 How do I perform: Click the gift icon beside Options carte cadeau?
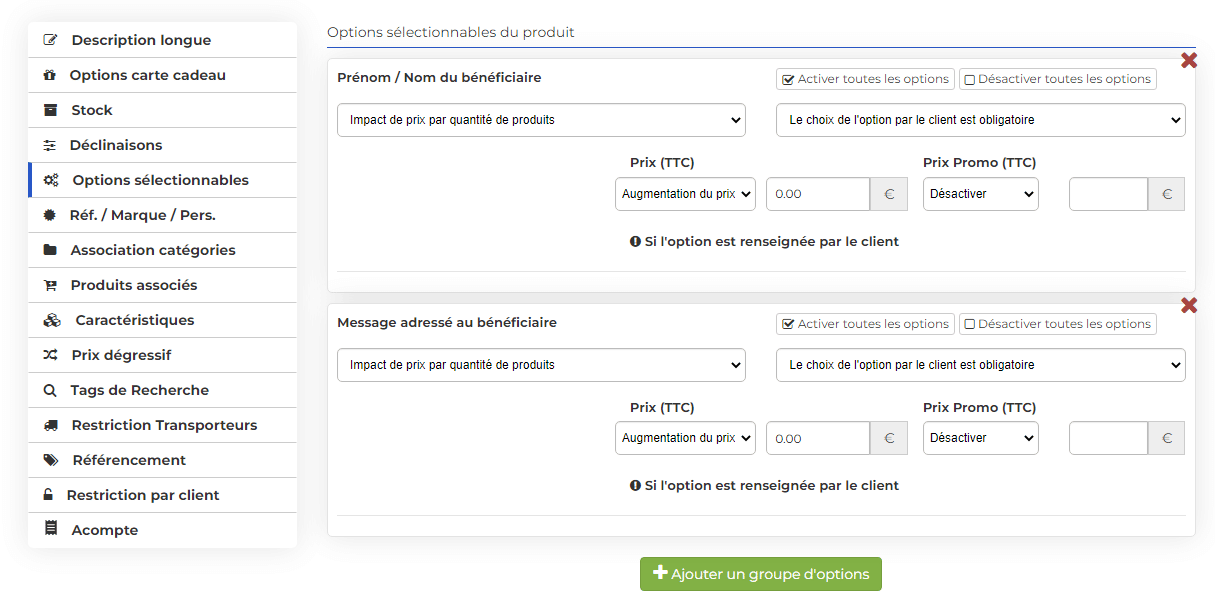click(50, 75)
